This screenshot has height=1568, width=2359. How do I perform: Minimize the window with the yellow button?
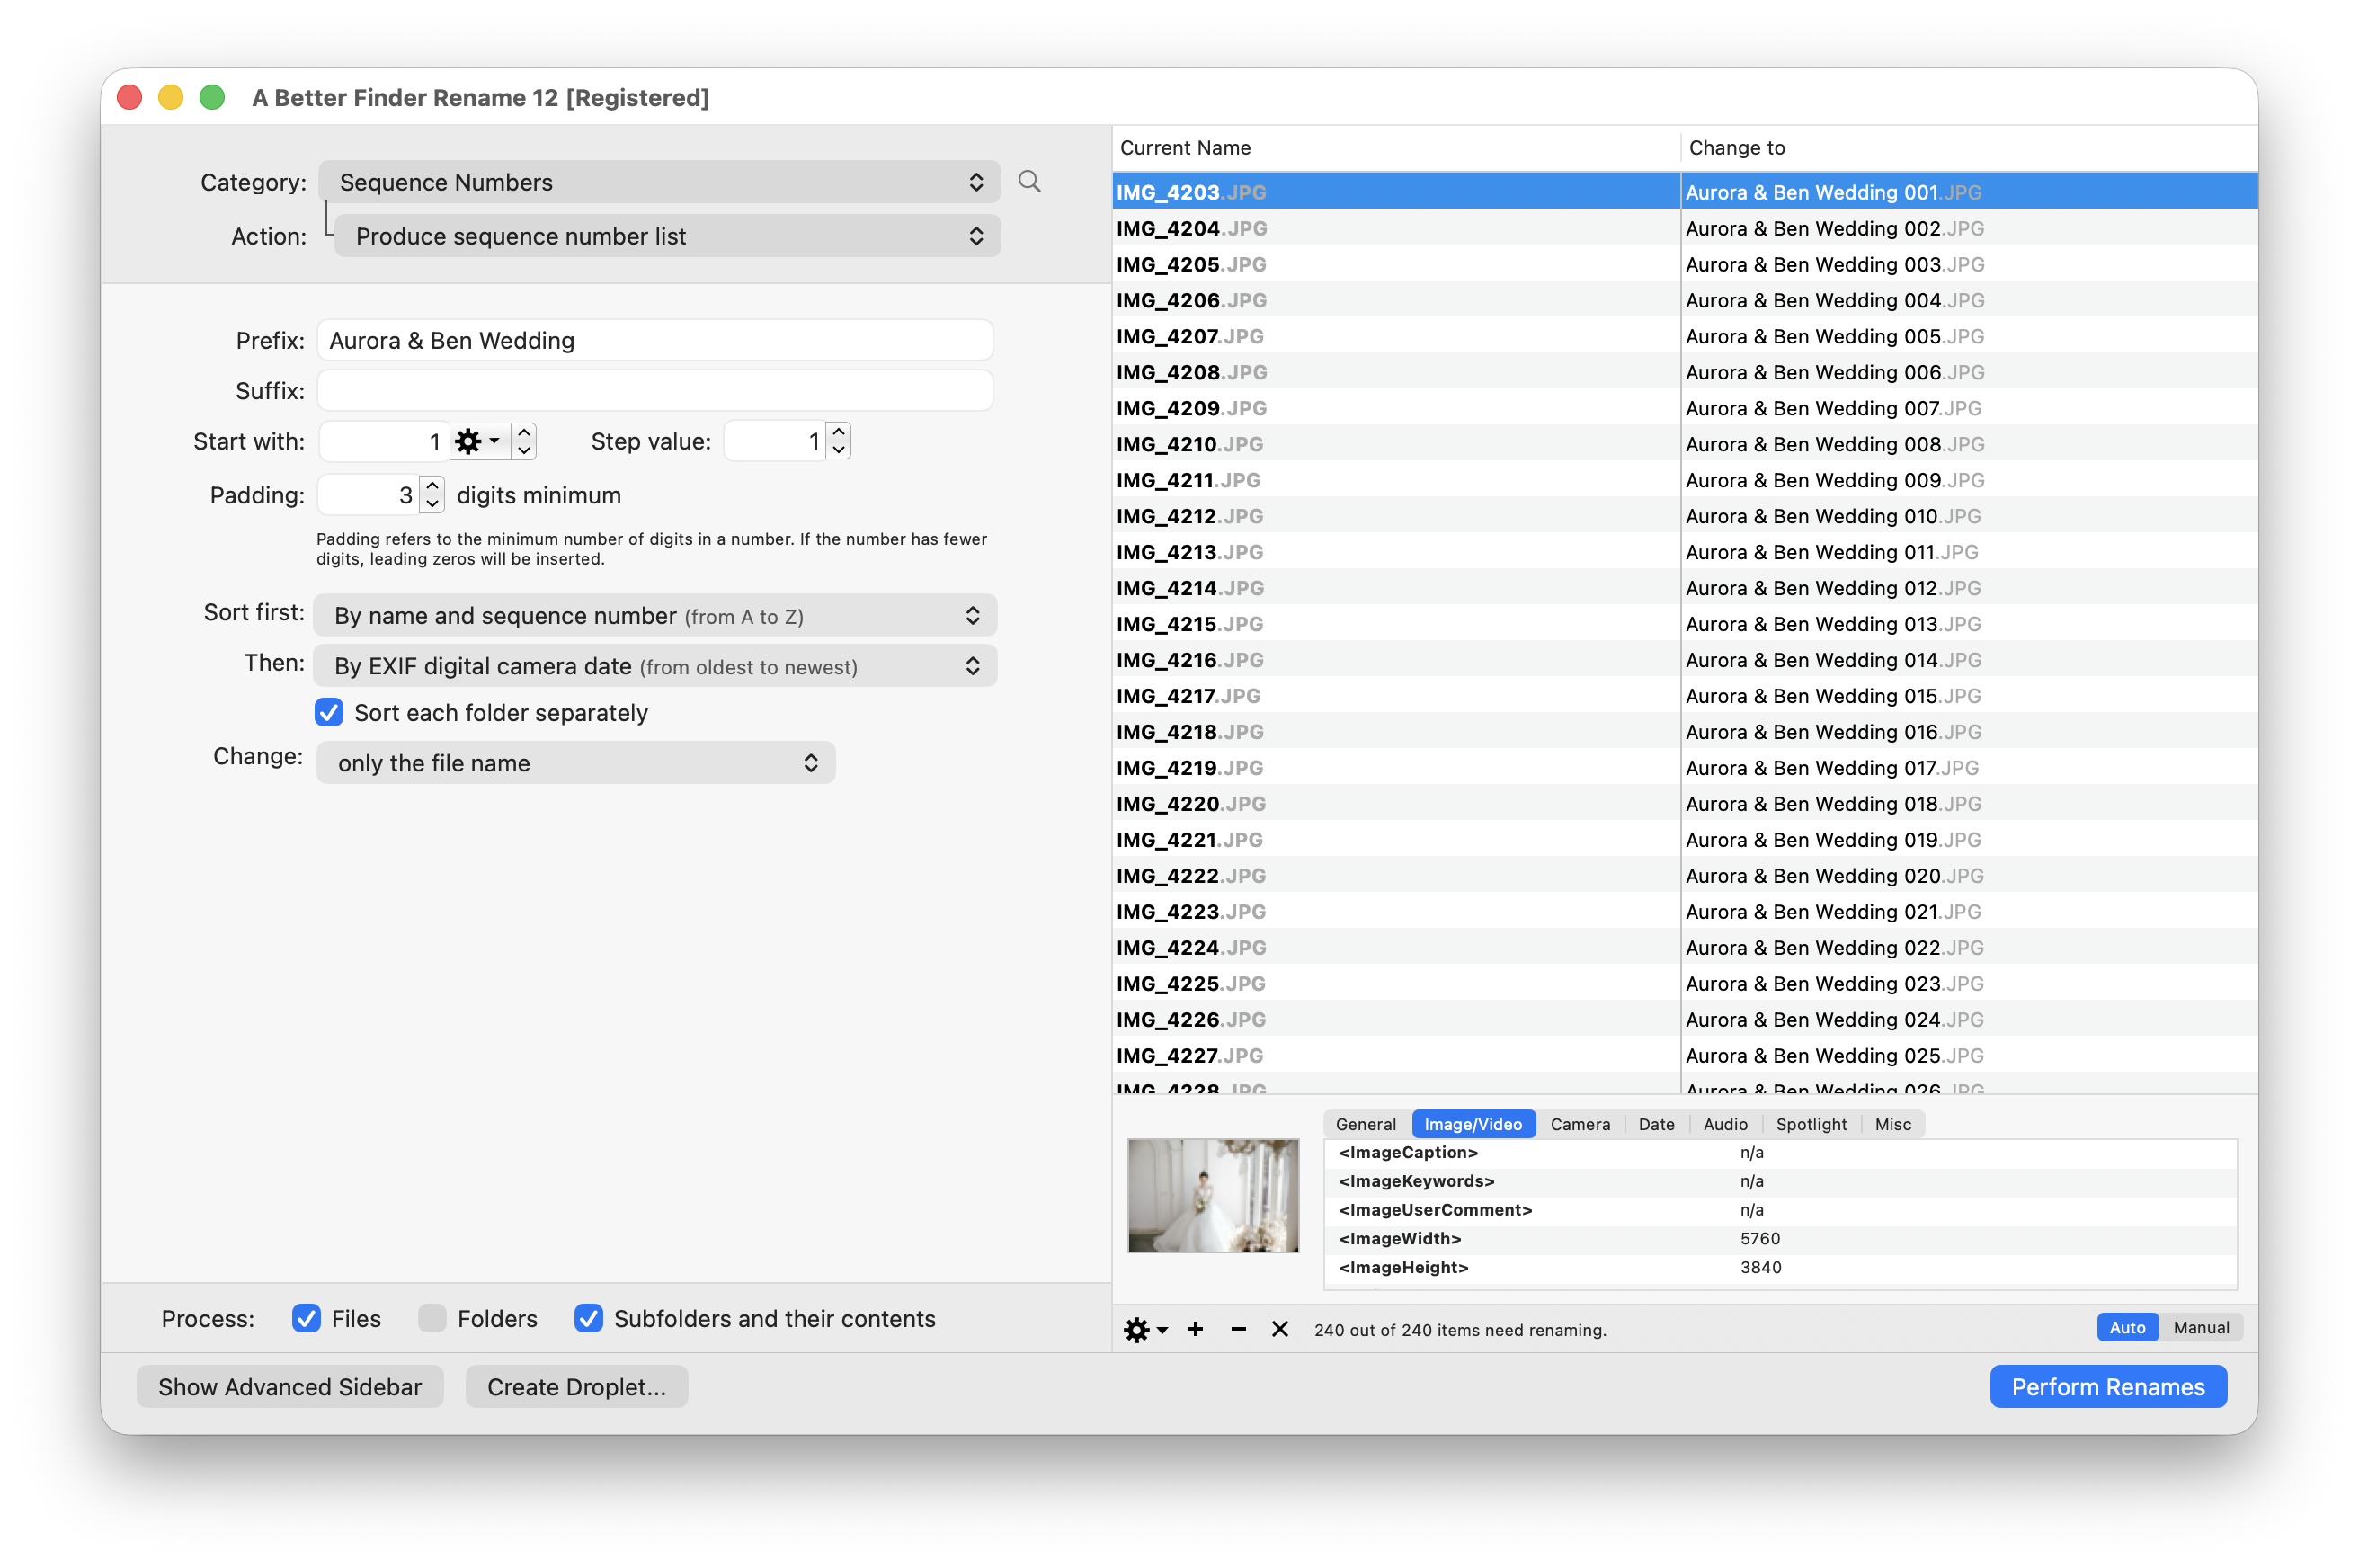pos(171,97)
